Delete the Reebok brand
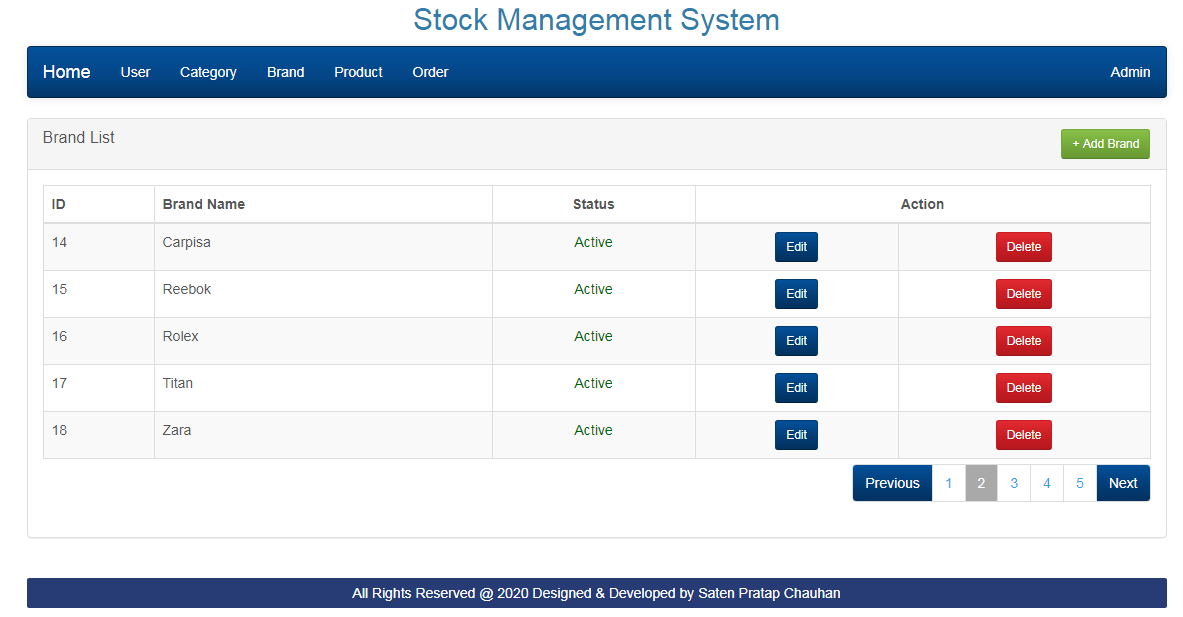This screenshot has height=617, width=1183. [x=1024, y=294]
